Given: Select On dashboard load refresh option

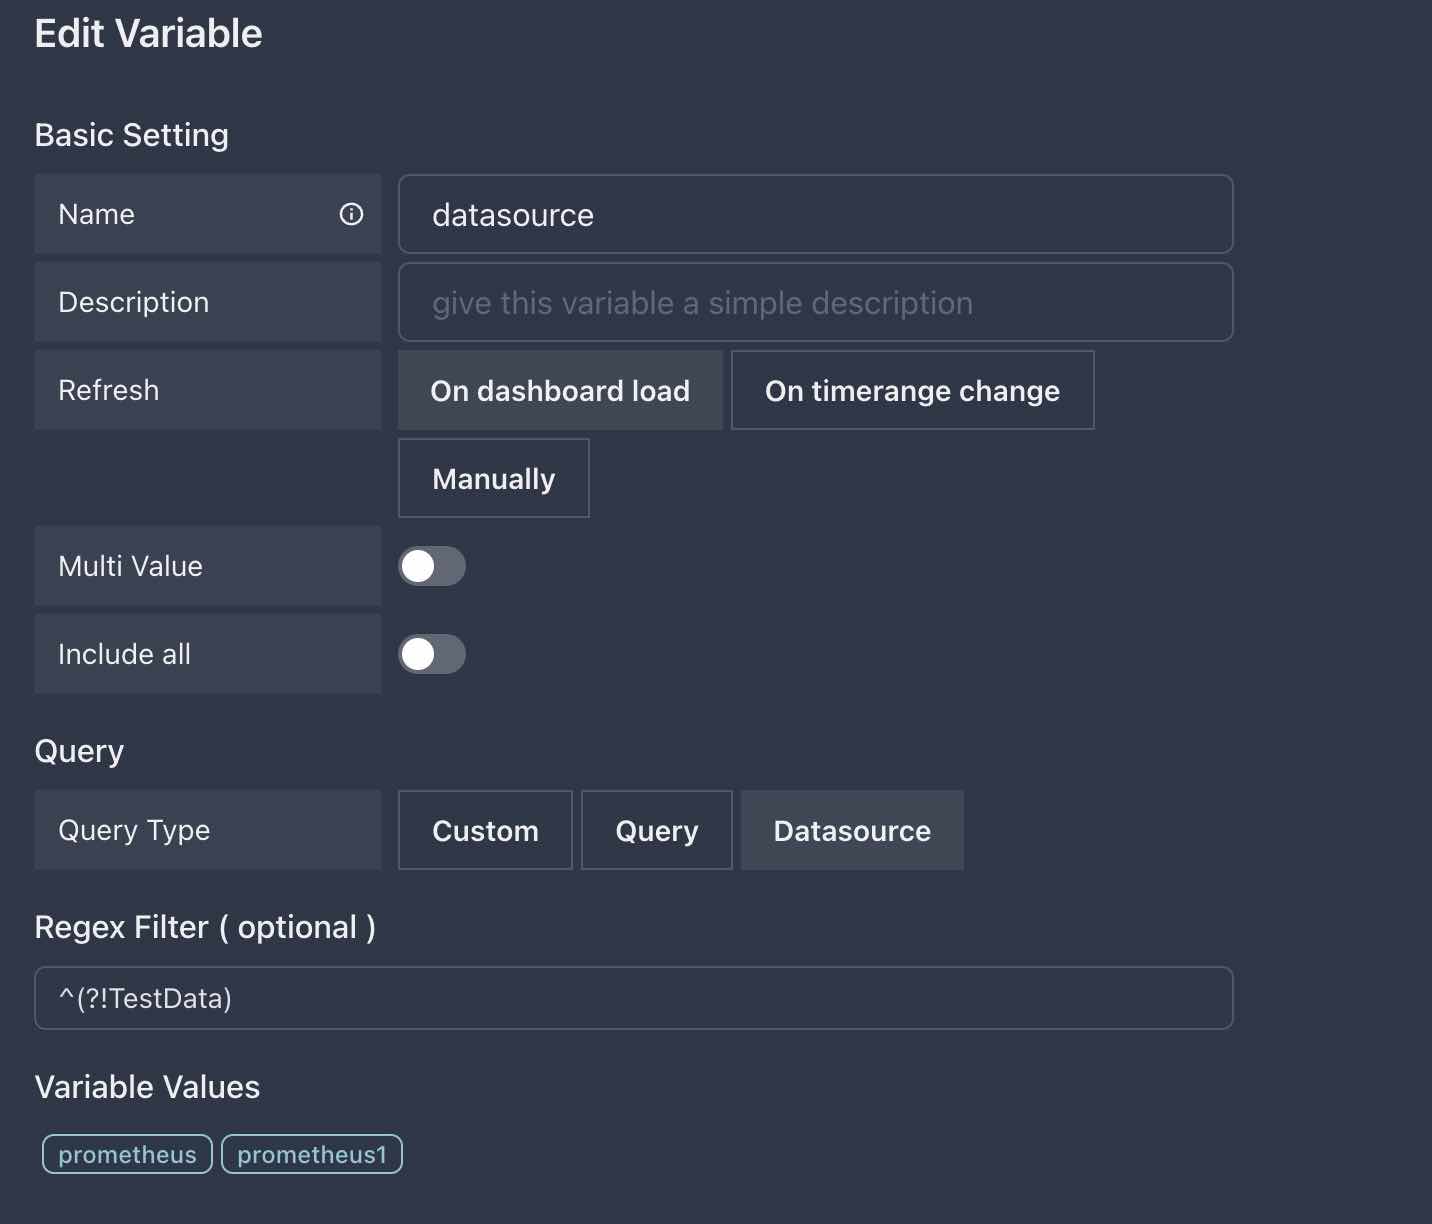Looking at the screenshot, I should 560,390.
